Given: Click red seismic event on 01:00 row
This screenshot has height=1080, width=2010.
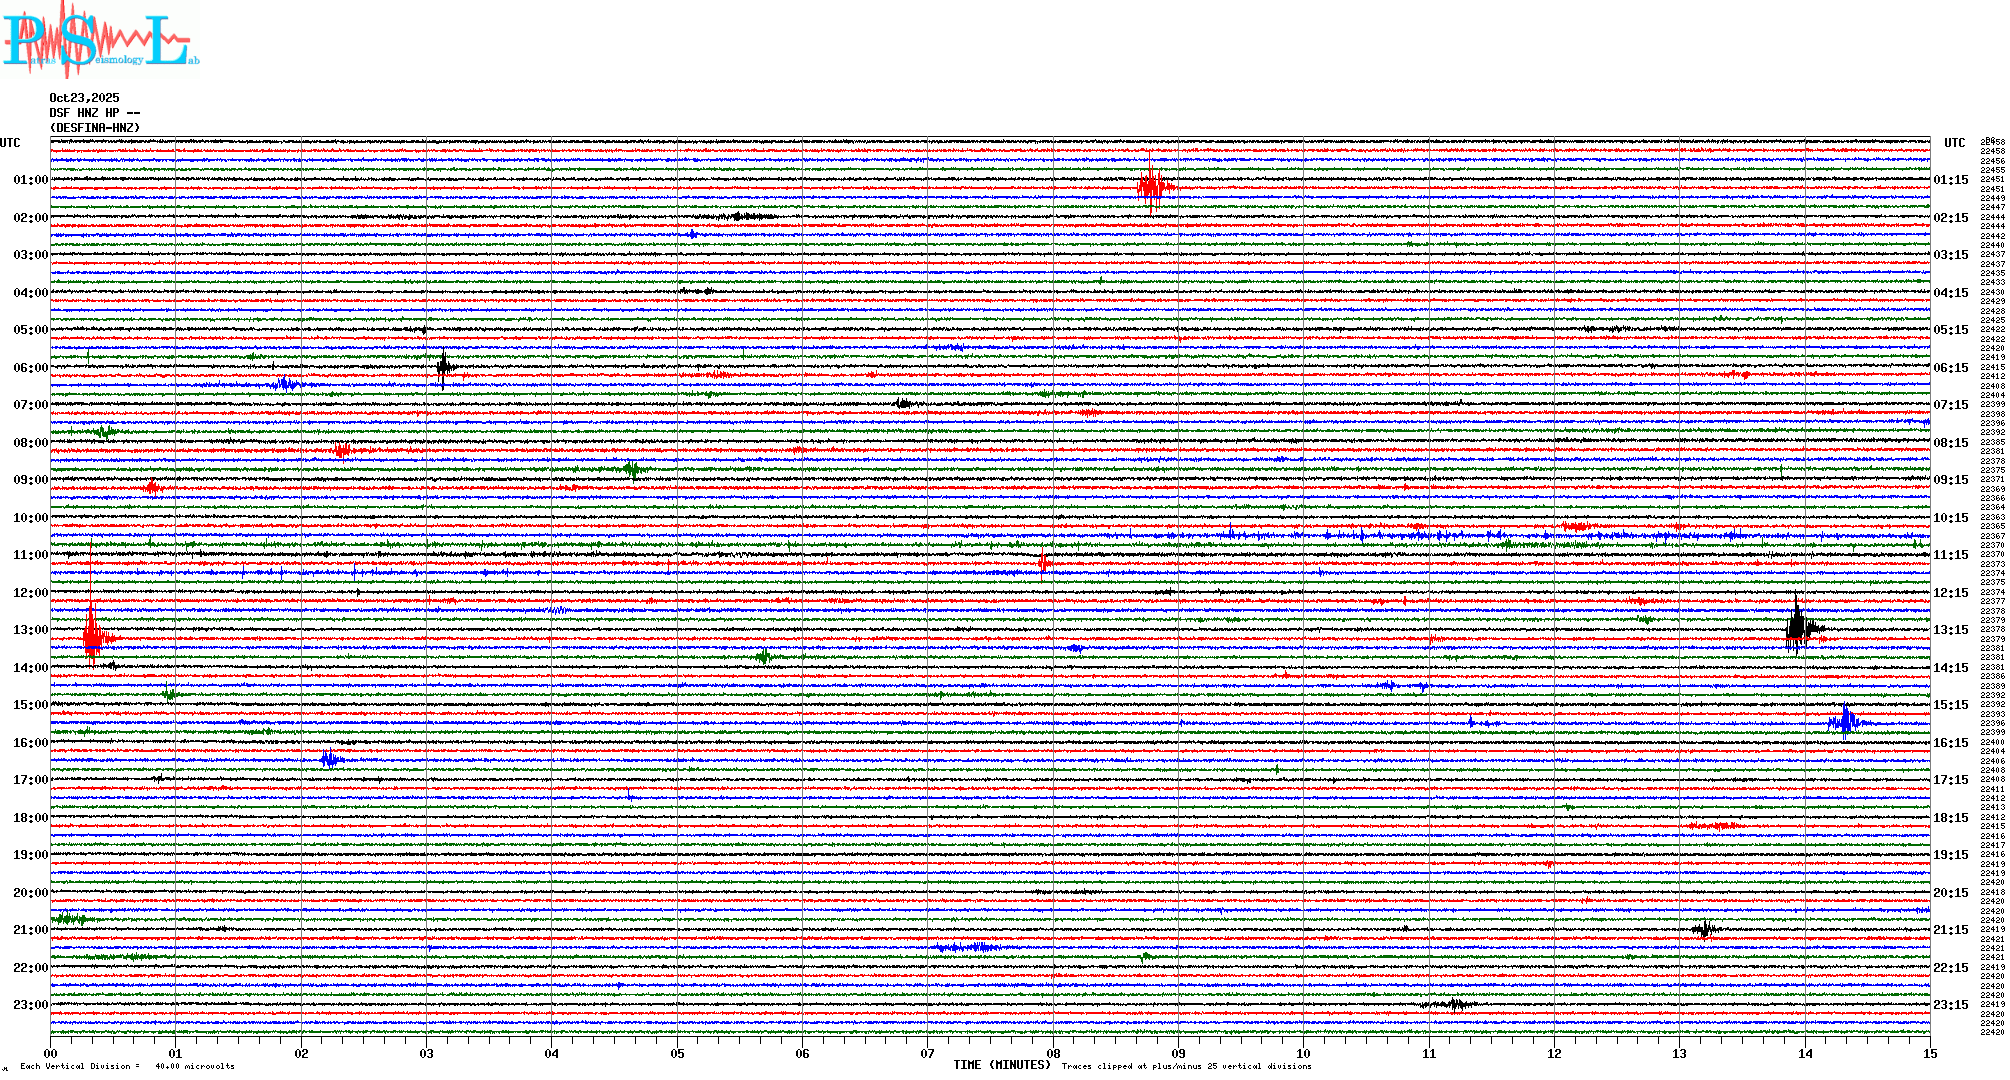Looking at the screenshot, I should coord(1152,187).
